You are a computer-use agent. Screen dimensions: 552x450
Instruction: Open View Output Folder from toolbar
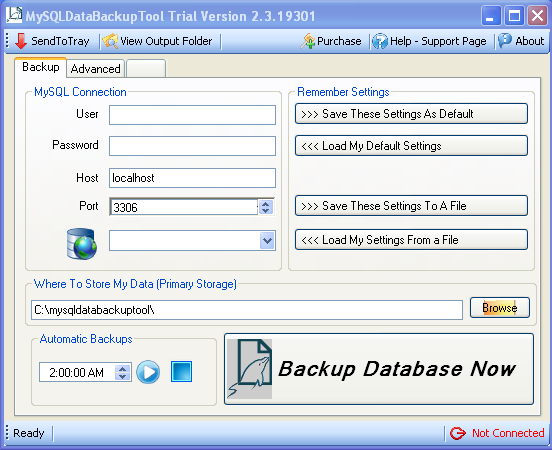click(x=157, y=41)
